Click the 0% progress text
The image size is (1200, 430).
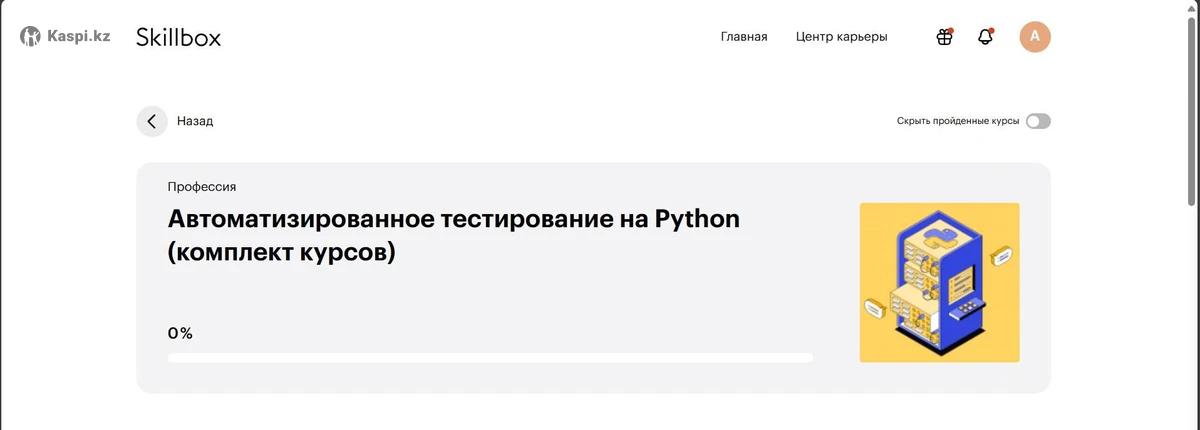point(180,333)
